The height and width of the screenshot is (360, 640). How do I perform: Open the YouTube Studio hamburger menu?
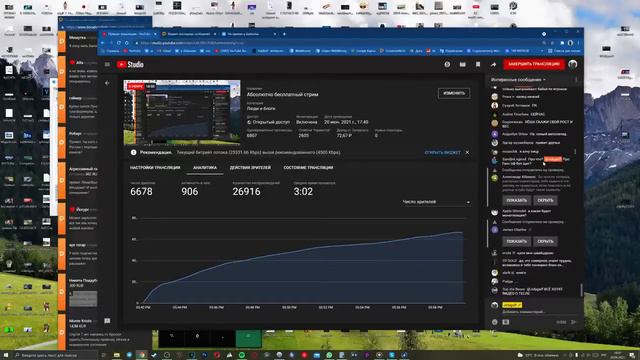107,64
